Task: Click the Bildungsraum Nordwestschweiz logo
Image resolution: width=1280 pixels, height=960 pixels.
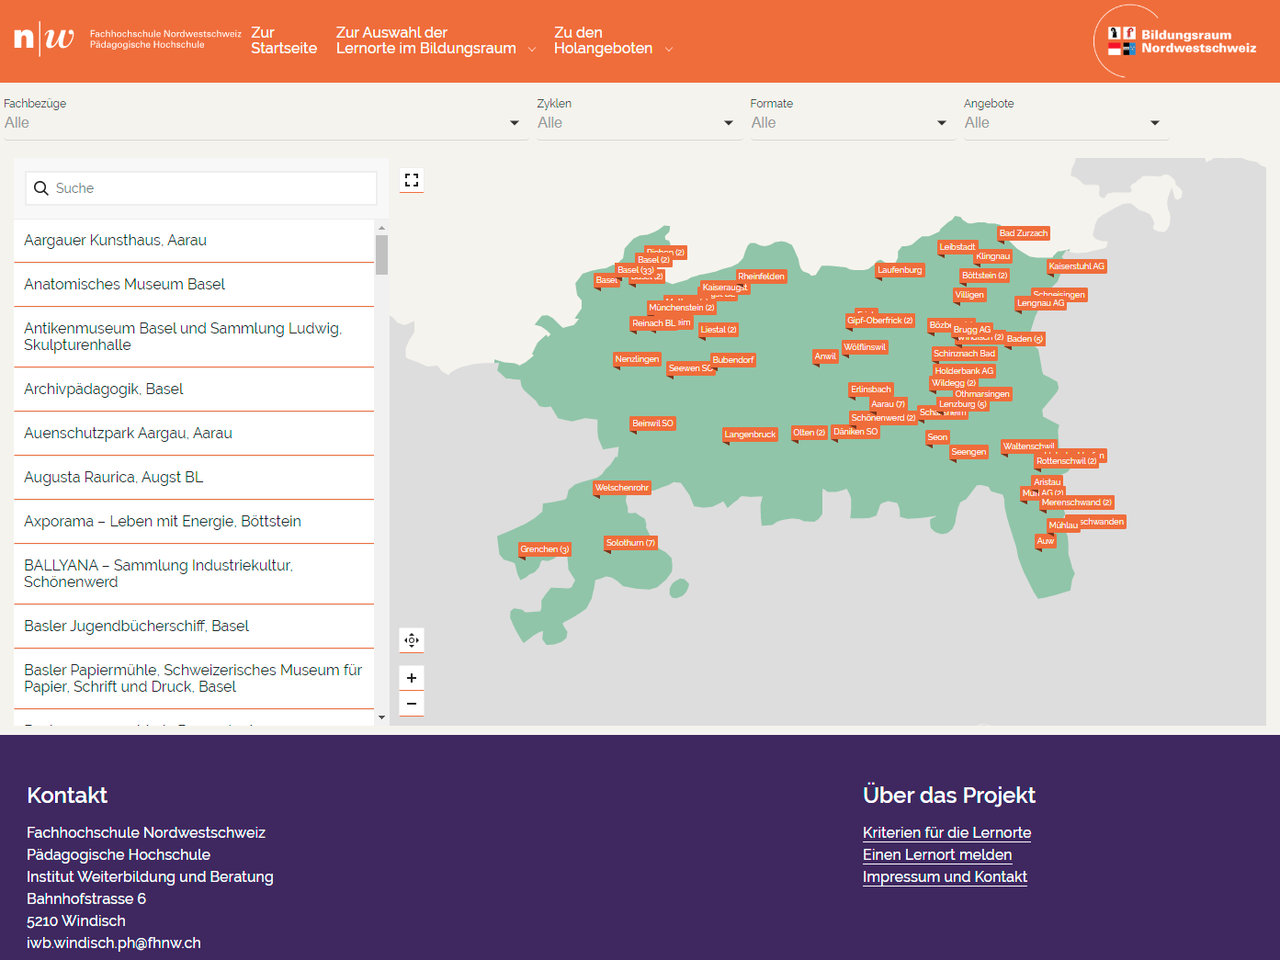Action: pyautogui.click(x=1180, y=41)
